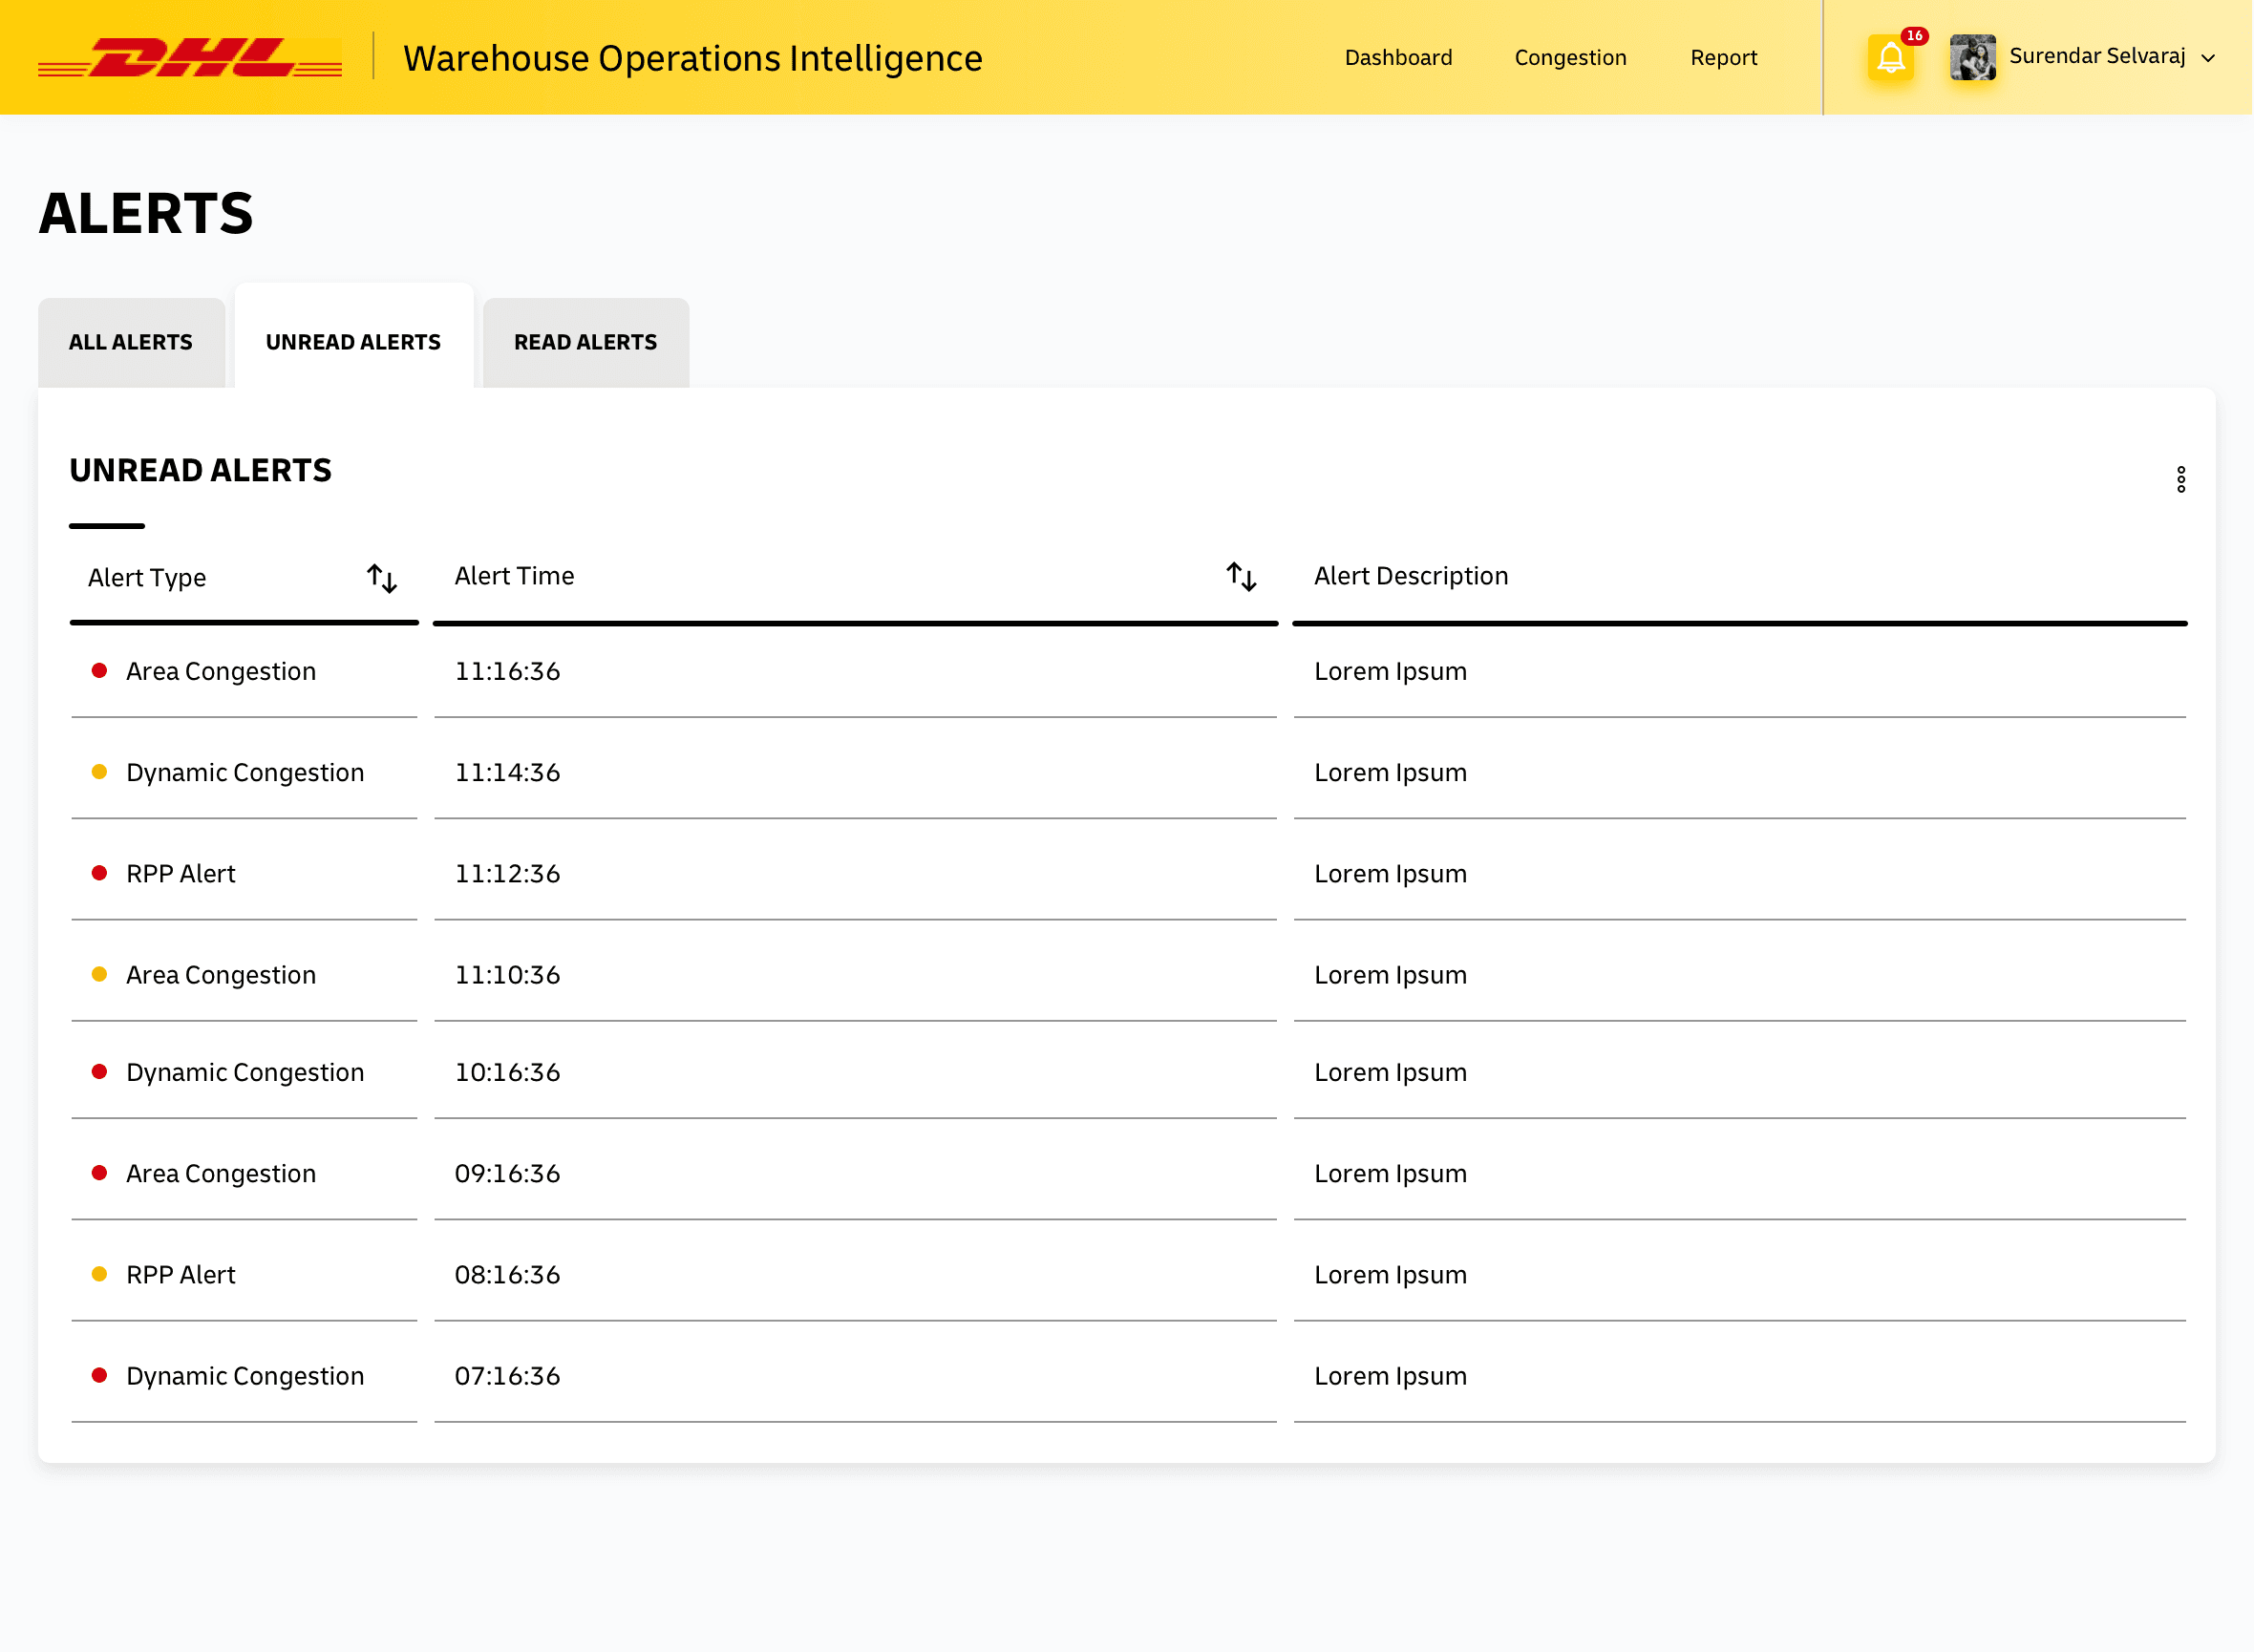This screenshot has height=1652, width=2254.
Task: Switch to the All Alerts tab
Action: pyautogui.click(x=131, y=342)
